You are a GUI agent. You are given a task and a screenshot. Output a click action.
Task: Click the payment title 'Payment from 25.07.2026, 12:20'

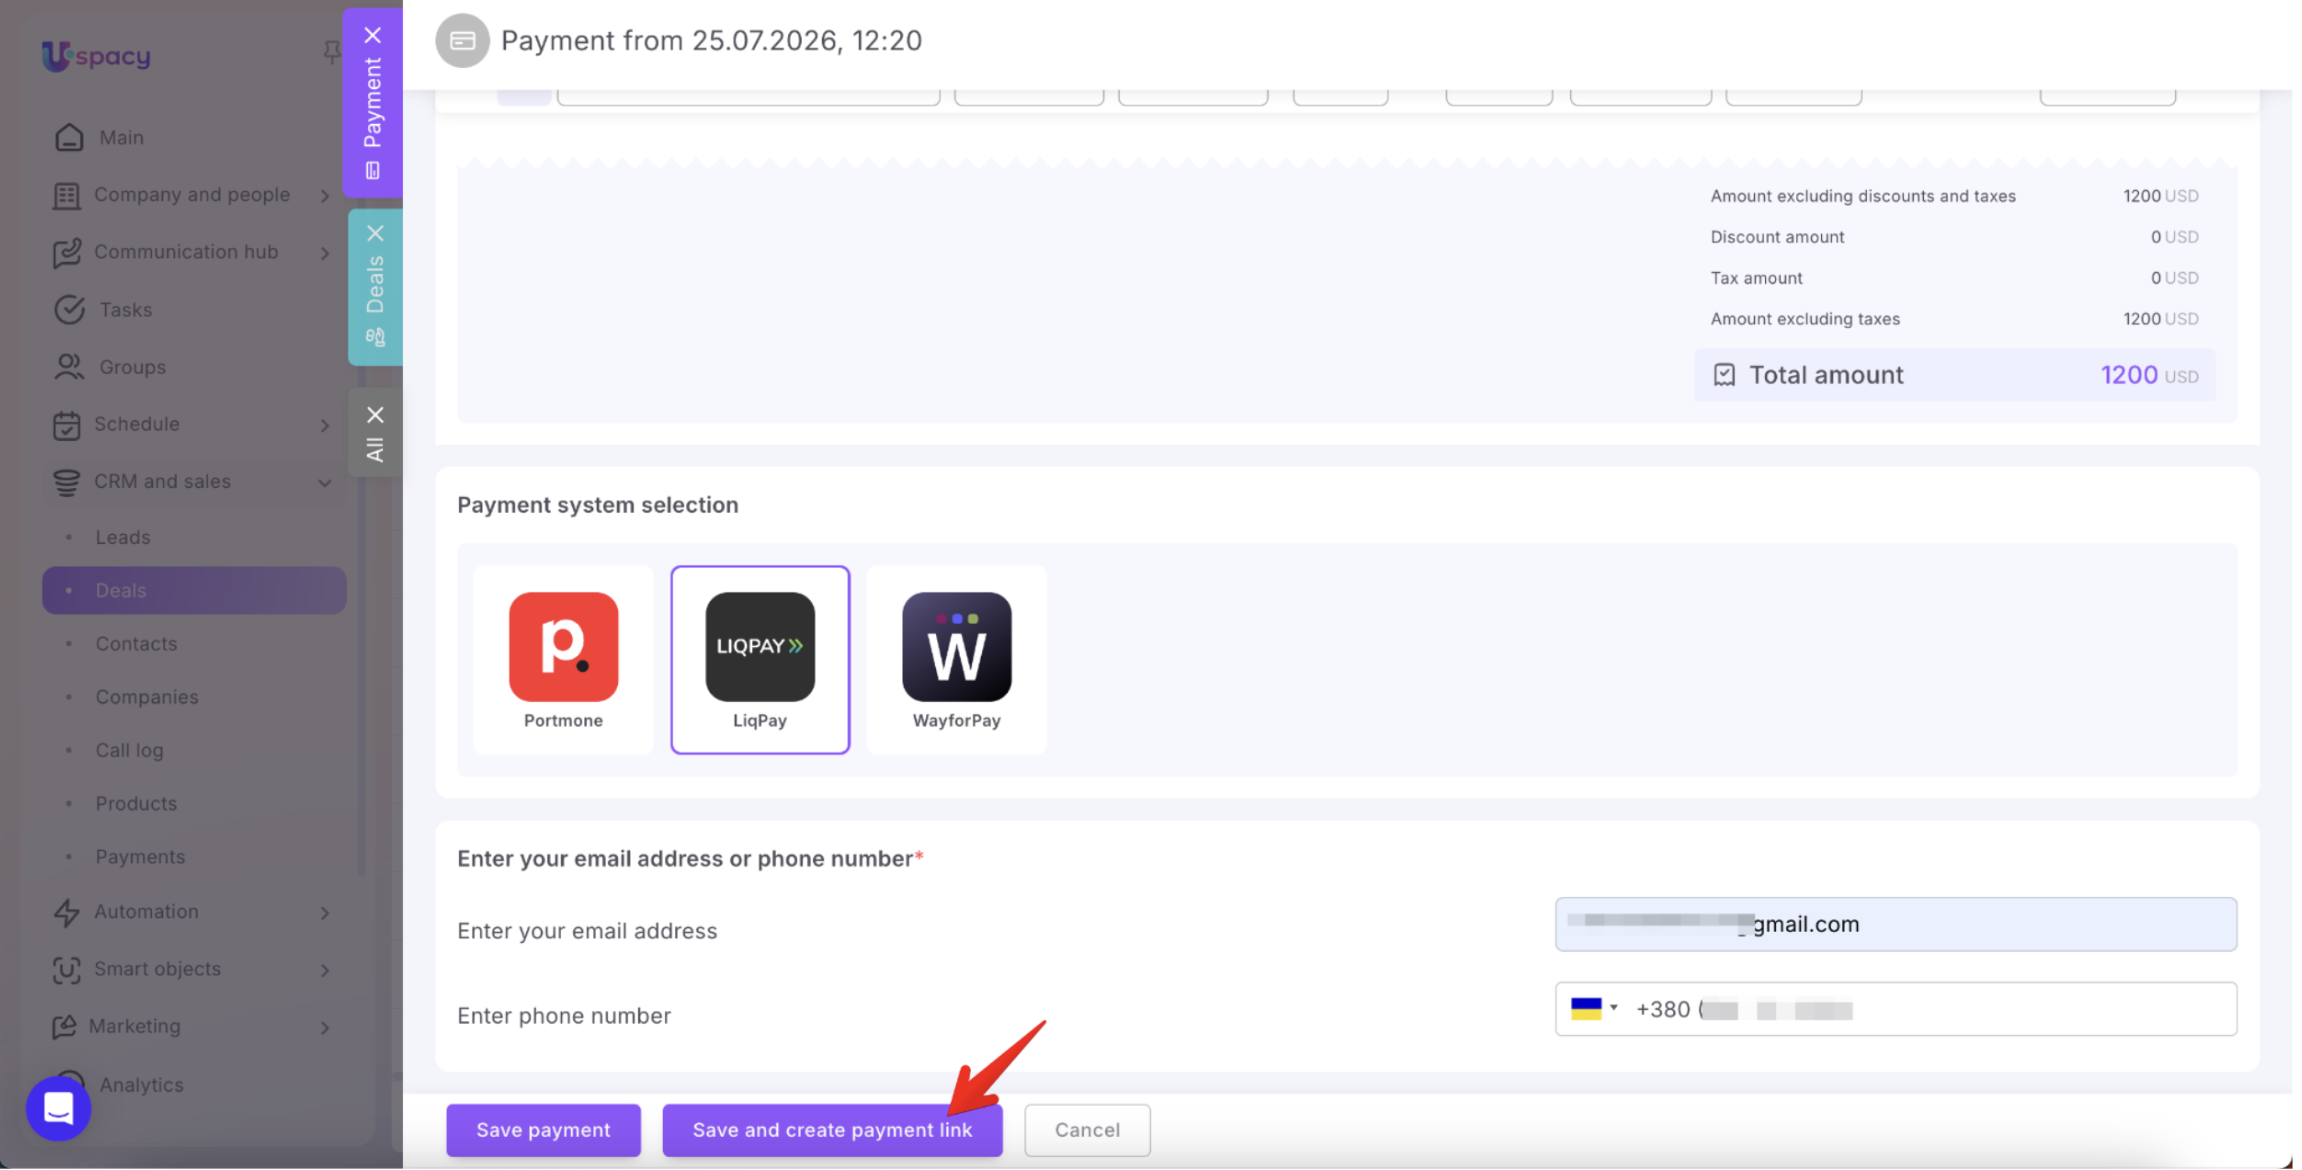pyautogui.click(x=711, y=41)
